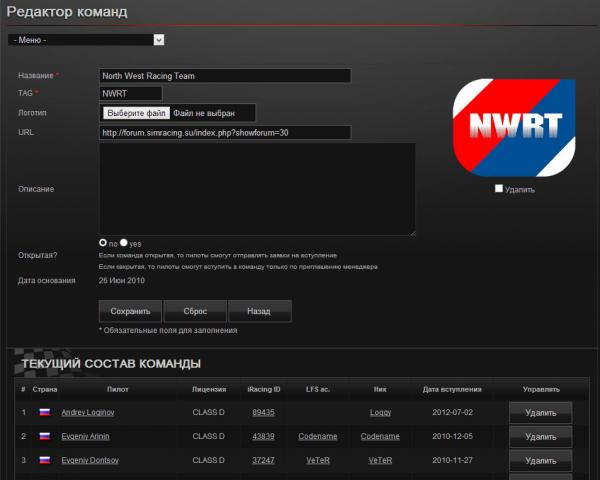The width and height of the screenshot is (600, 480).
Task: Focus the Название team name field
Action: [x=225, y=76]
